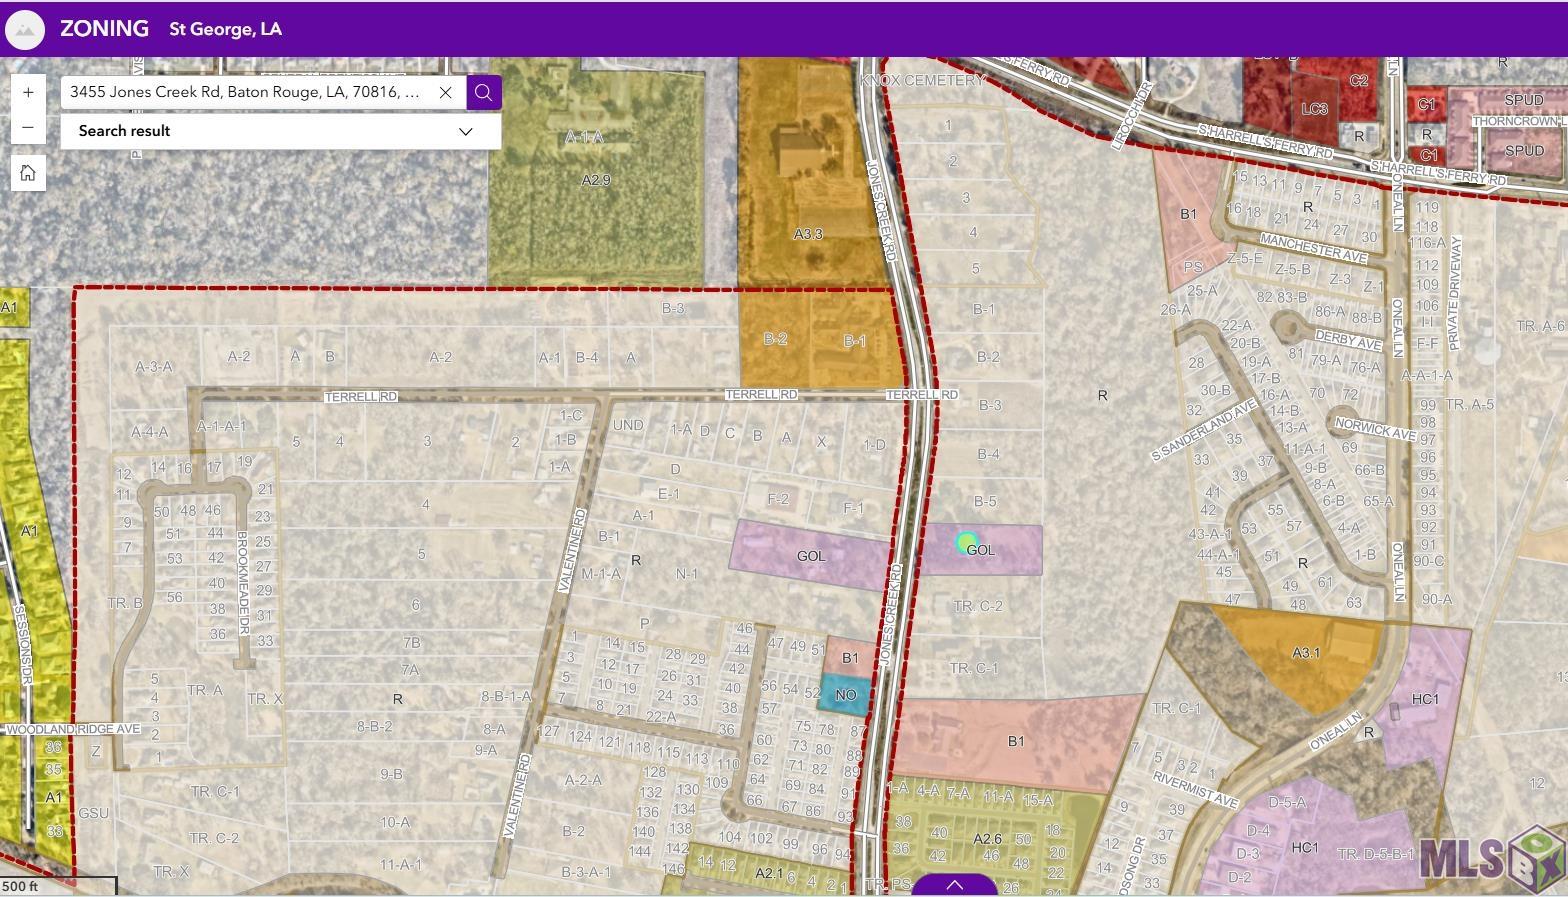
Task: Click the app logo icon in header
Action: tap(25, 30)
